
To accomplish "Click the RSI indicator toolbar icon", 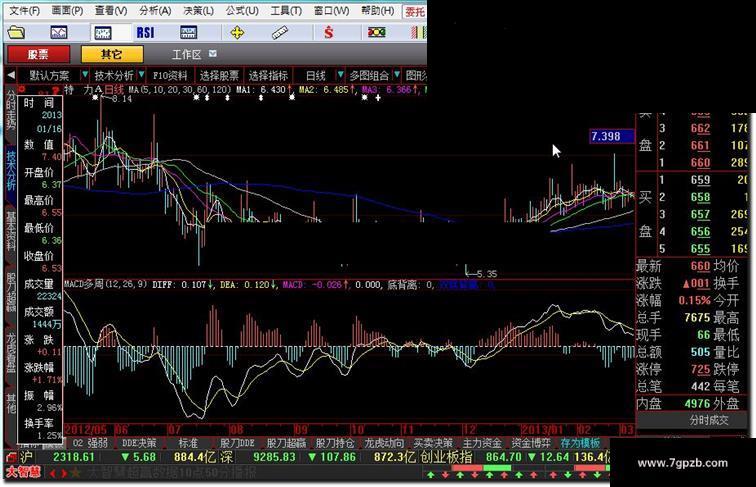I will (145, 32).
